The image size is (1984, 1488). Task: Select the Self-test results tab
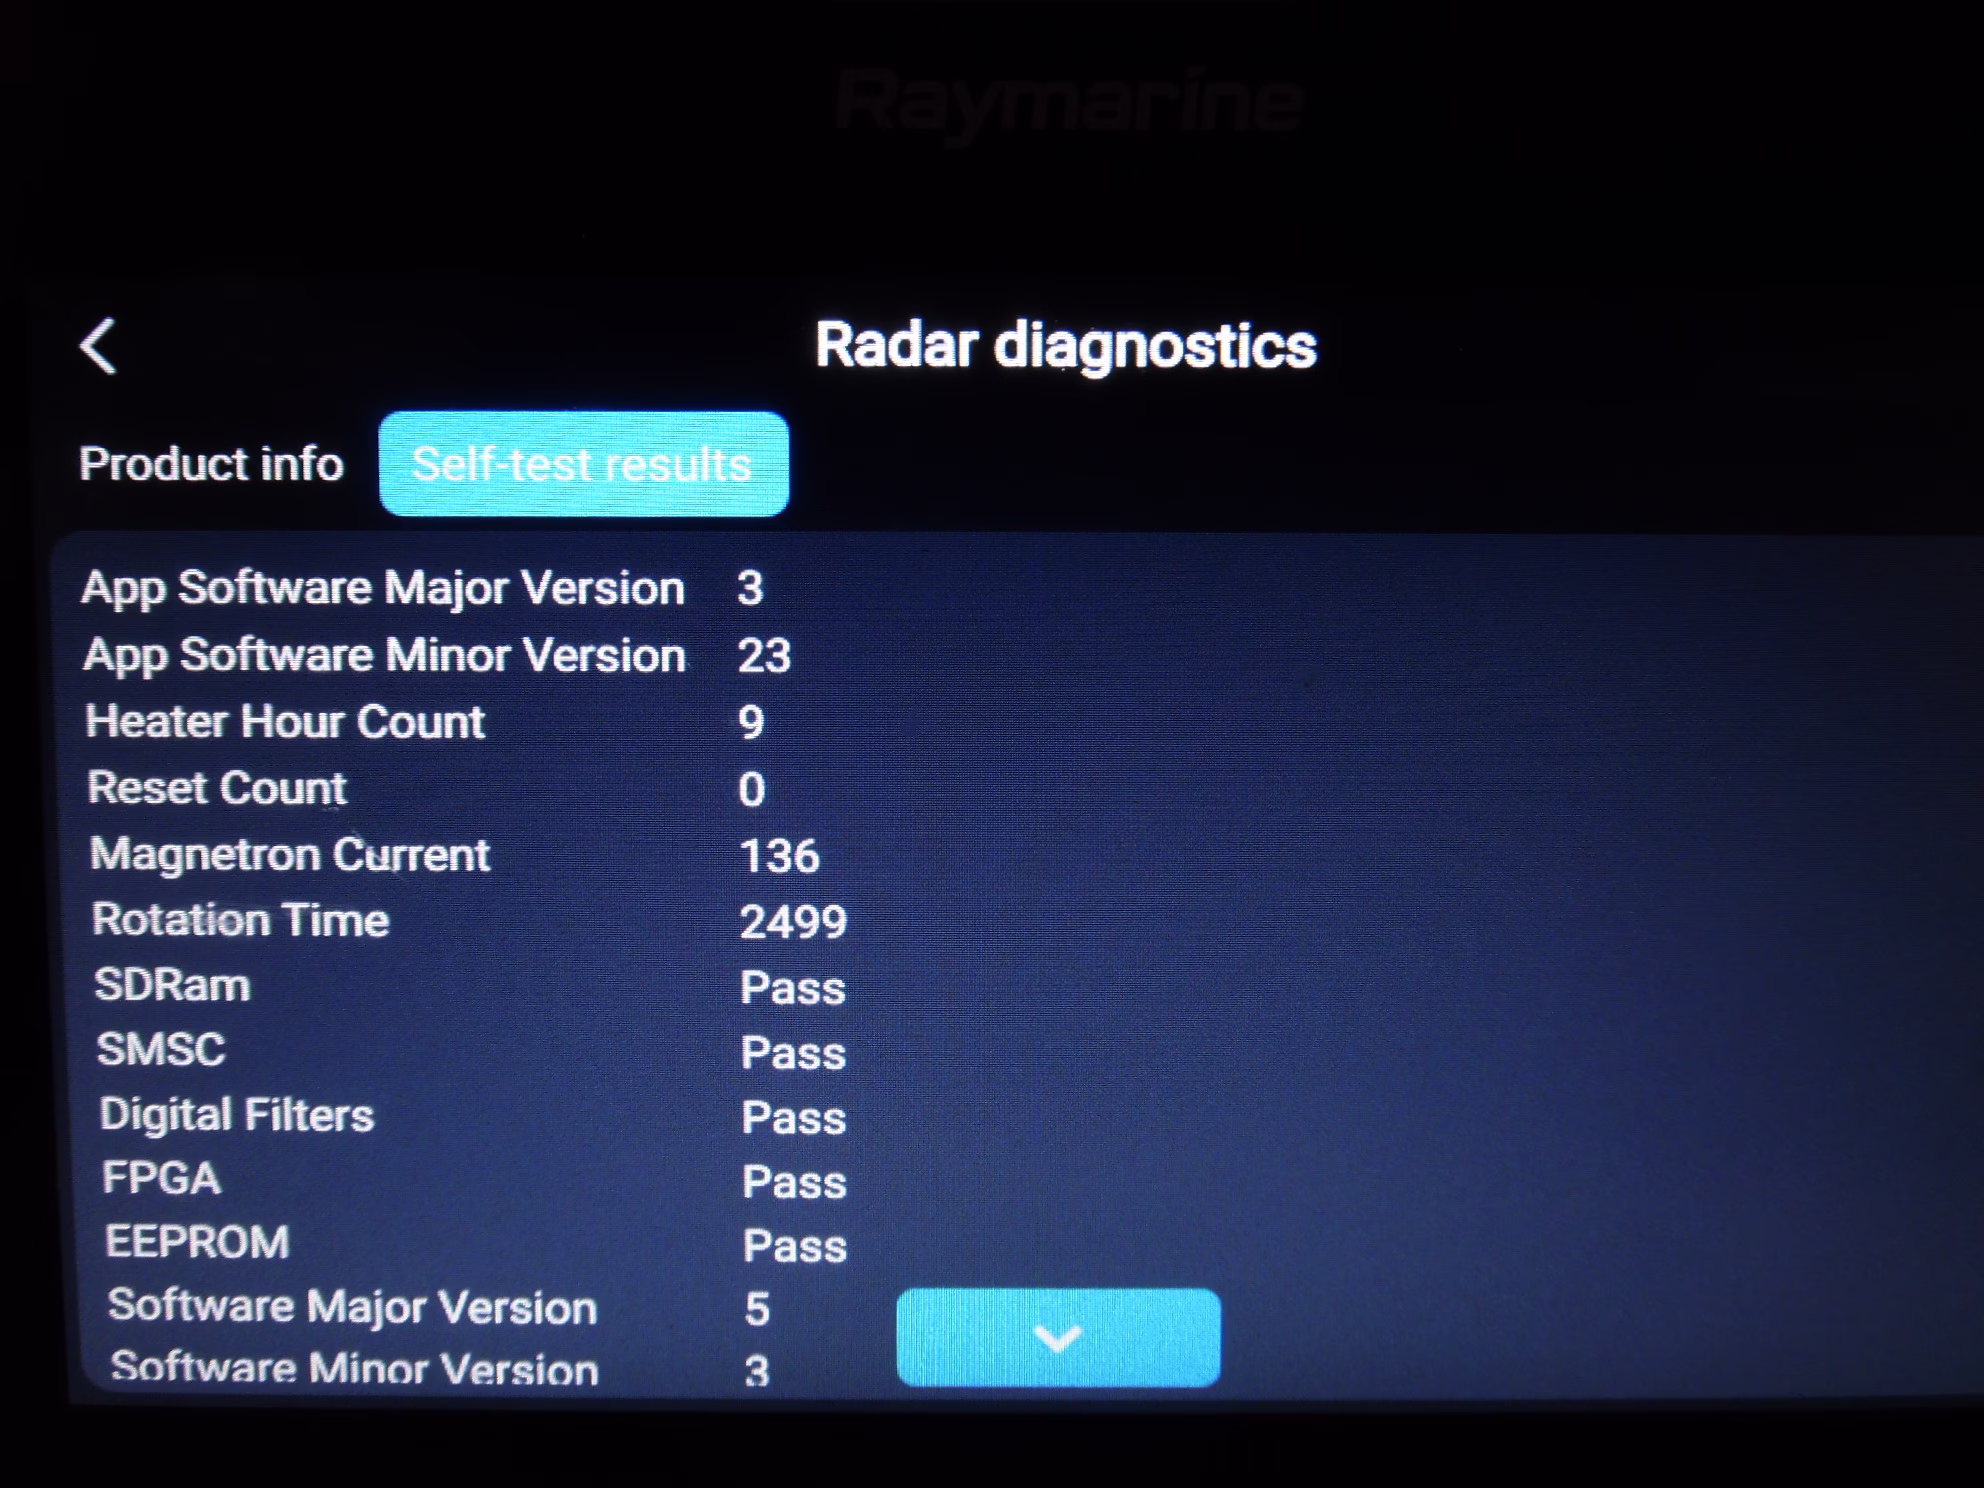583,464
